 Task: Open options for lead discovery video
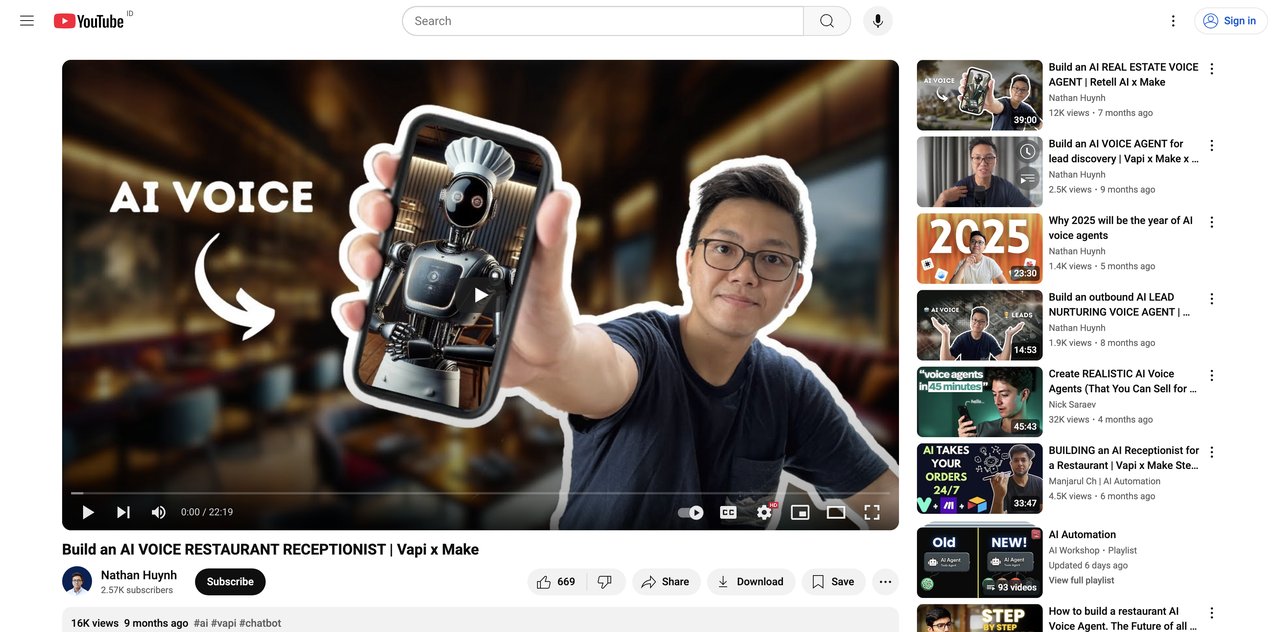(1212, 145)
